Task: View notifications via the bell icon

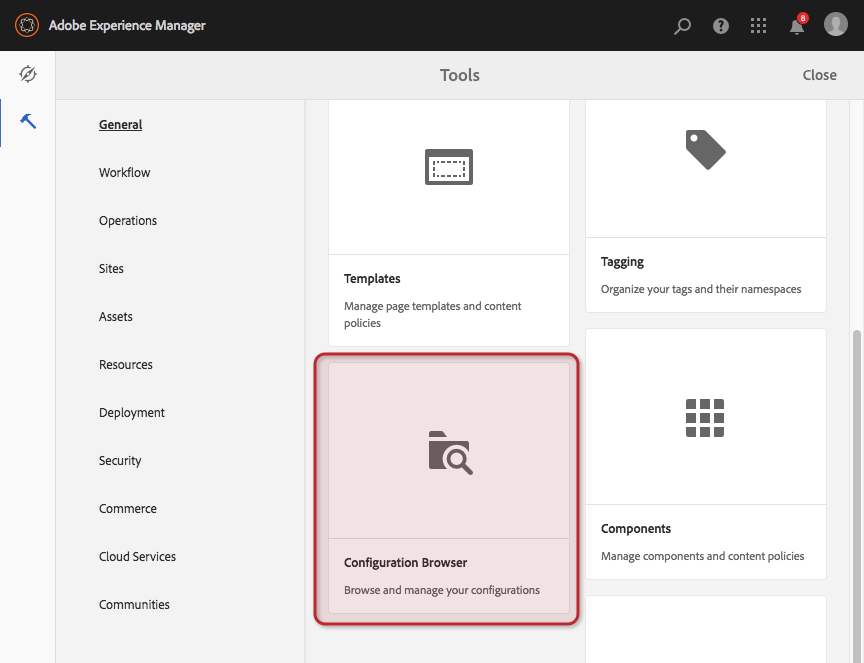Action: point(797,25)
